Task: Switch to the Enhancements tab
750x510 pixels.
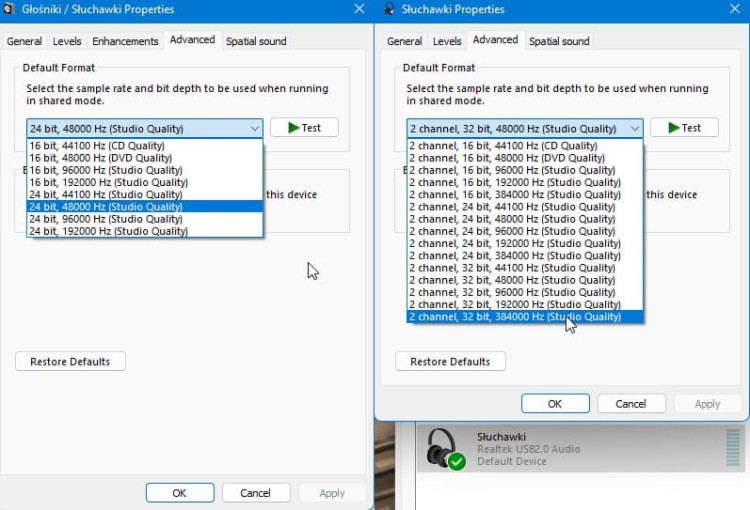Action: coord(125,41)
